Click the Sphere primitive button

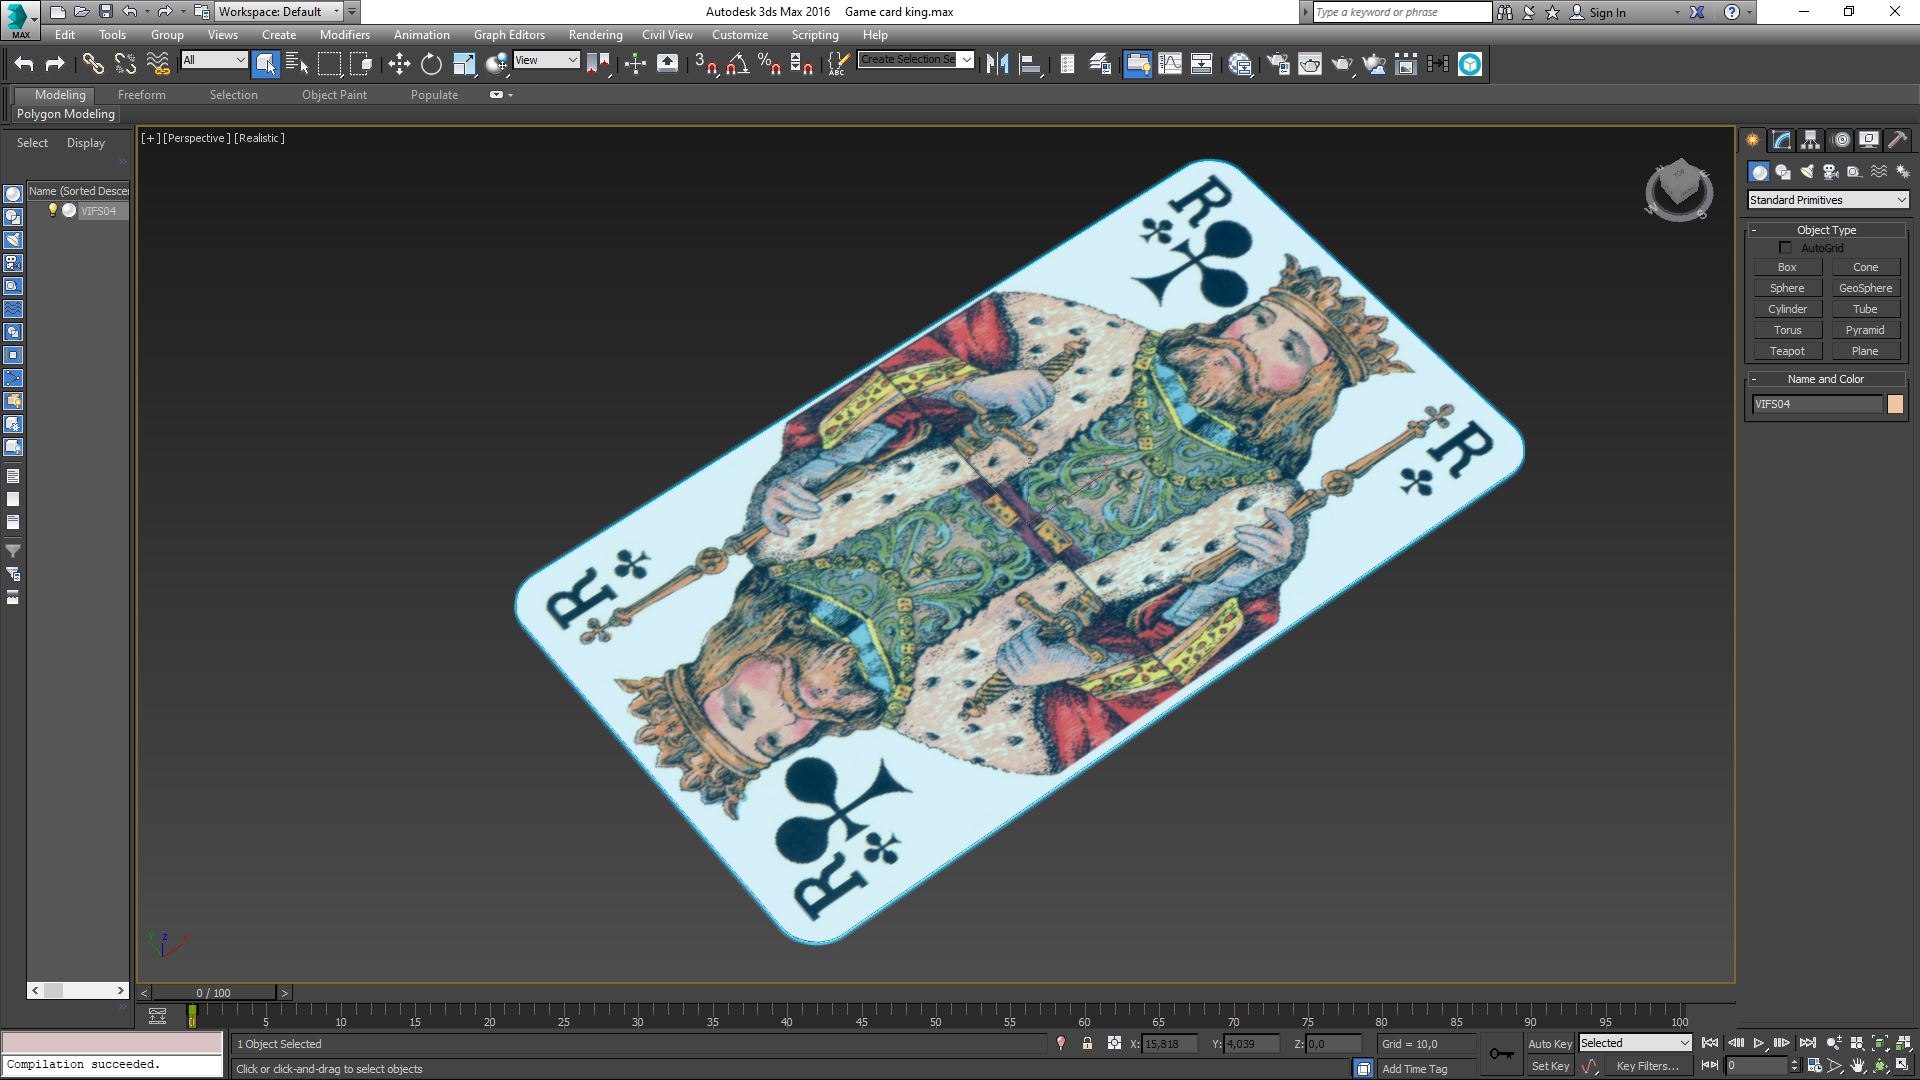point(1787,288)
